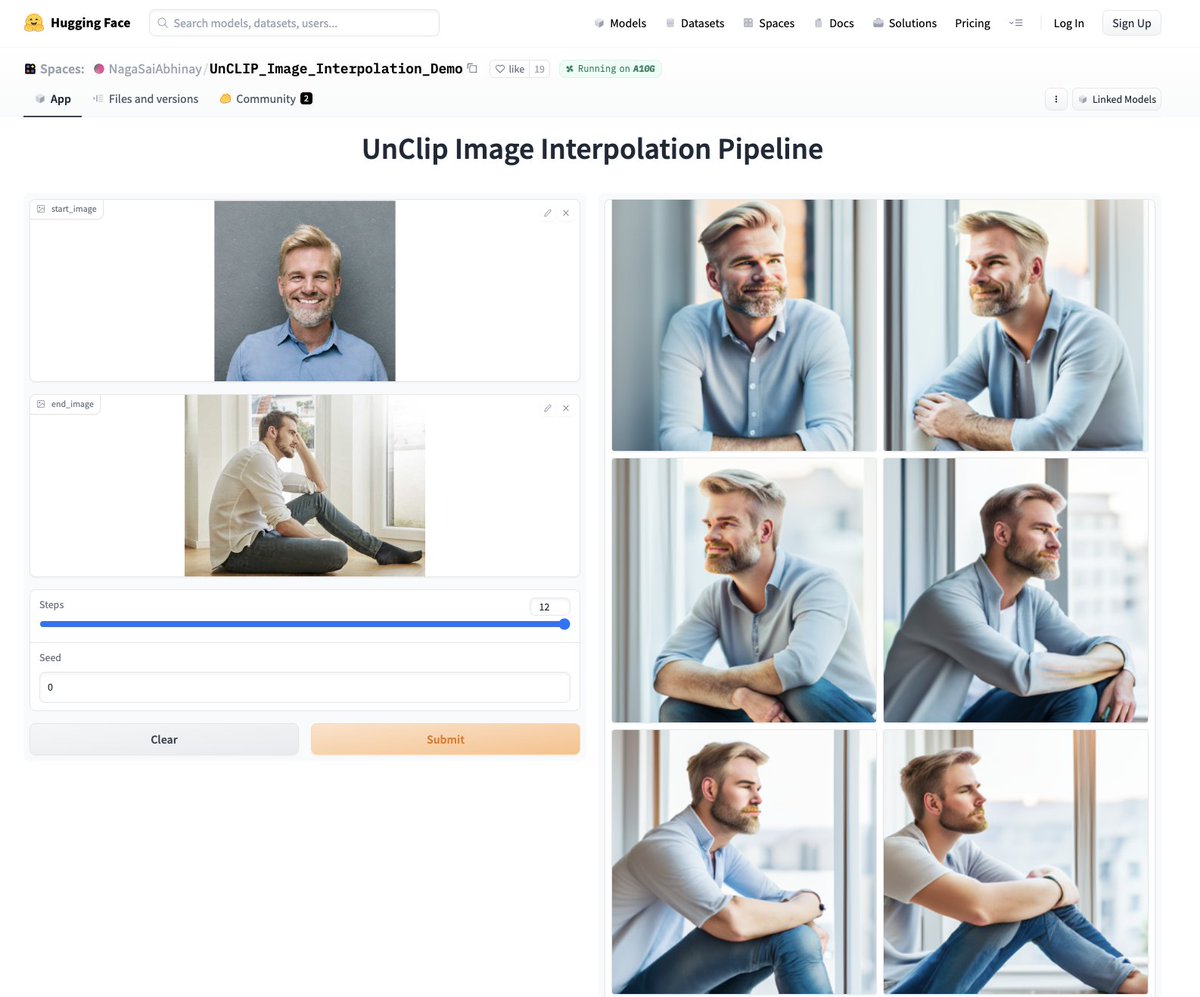The image size is (1200, 997).
Task: Click the search magnifier icon
Action: 163,23
